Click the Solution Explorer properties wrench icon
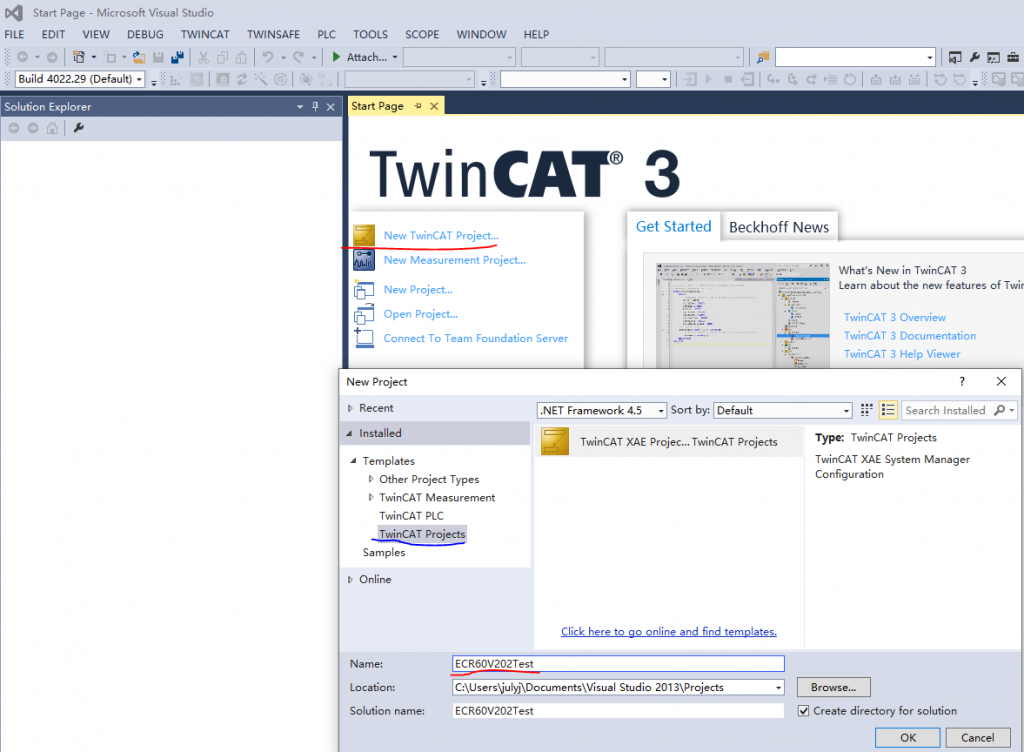 [x=78, y=128]
